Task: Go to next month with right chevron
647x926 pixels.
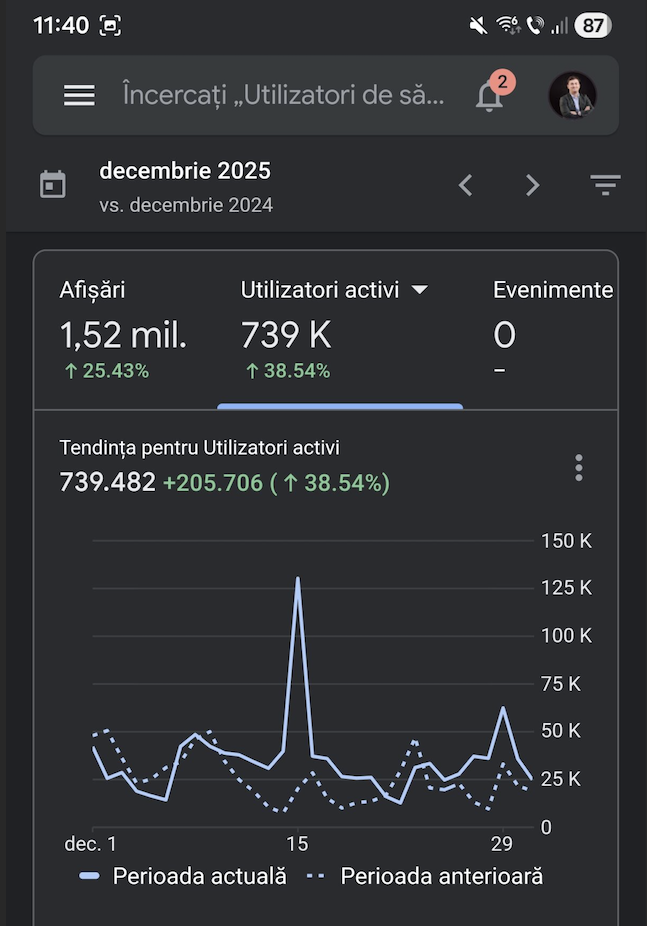Action: [x=533, y=185]
